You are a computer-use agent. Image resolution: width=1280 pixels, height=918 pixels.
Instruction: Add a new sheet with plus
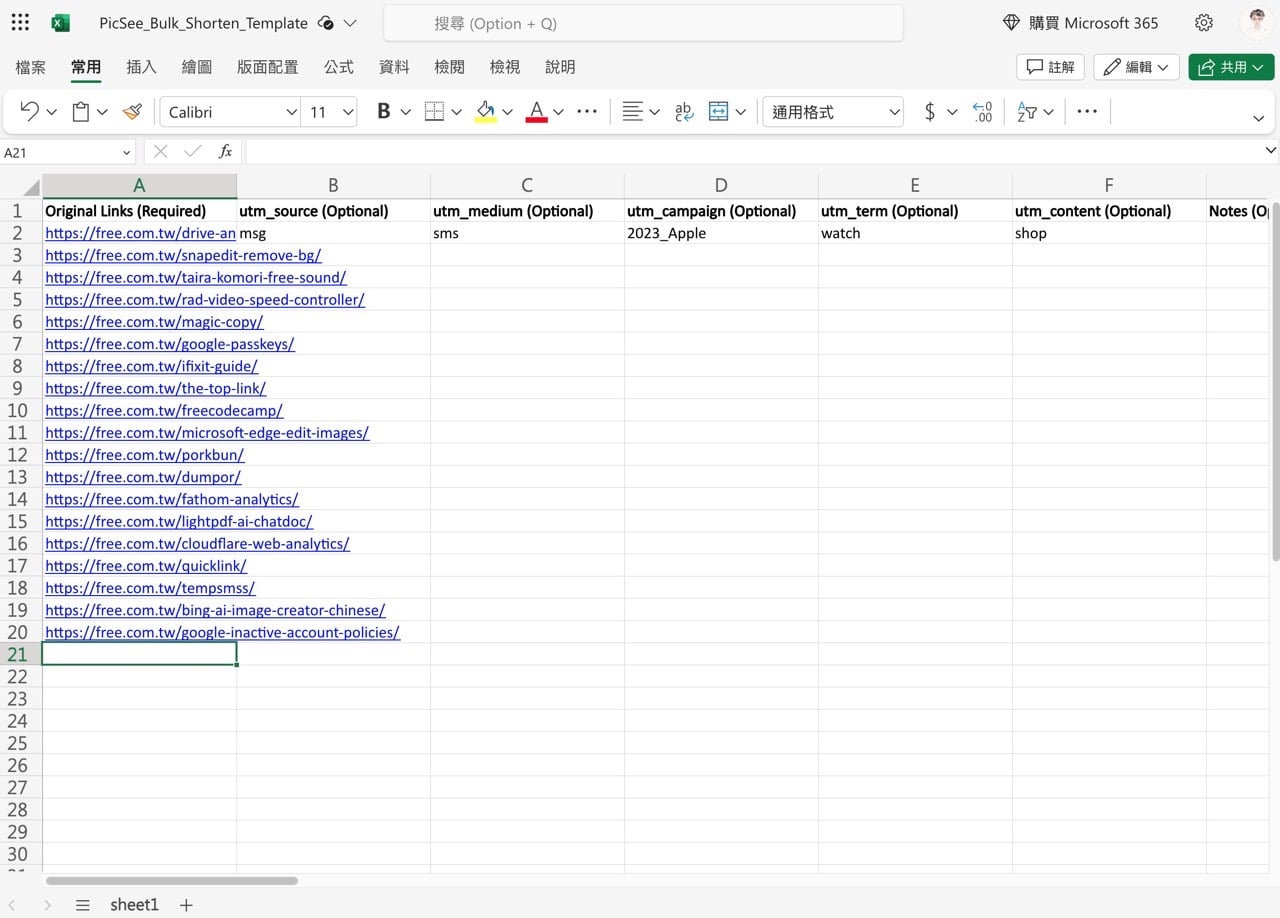click(x=186, y=905)
